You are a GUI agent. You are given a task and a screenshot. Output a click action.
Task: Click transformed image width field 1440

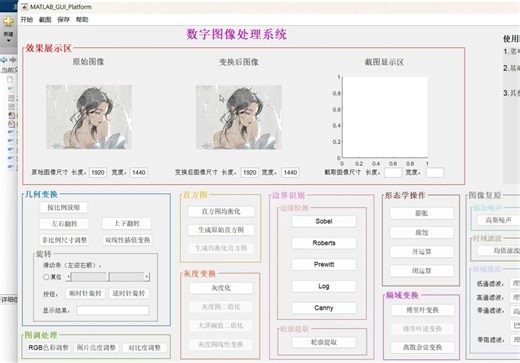point(290,173)
